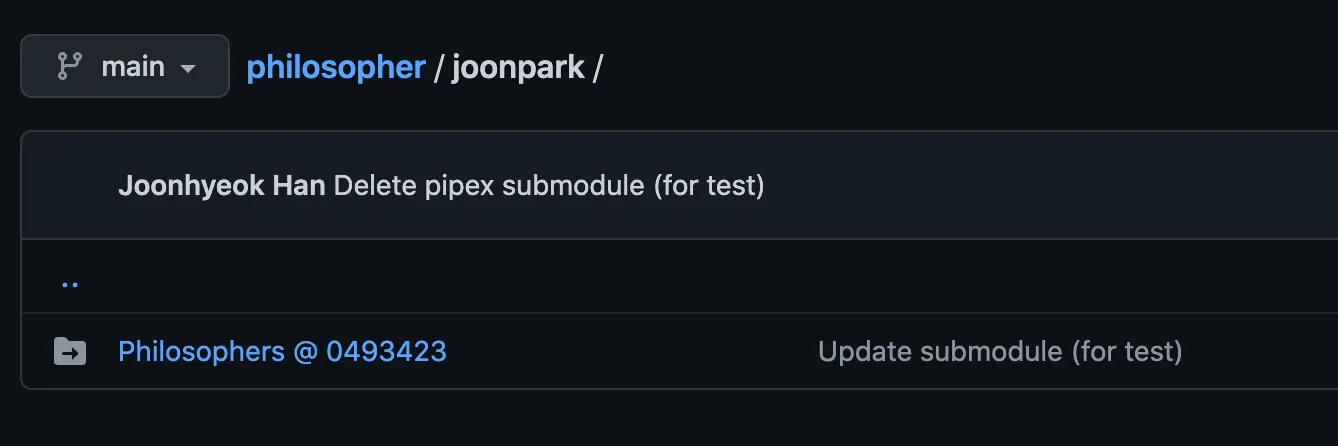Click the "main" branch name label
Viewport: 1338px width, 446px height.
pos(132,67)
